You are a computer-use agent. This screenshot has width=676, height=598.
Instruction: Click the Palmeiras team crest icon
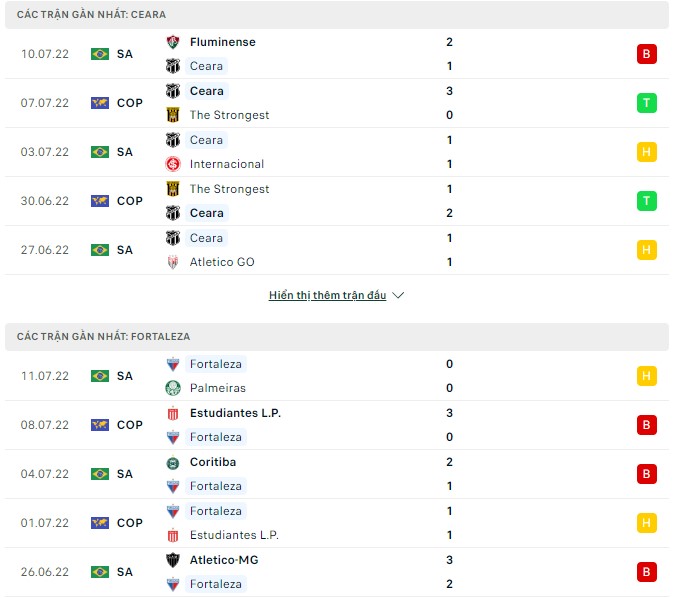(x=173, y=388)
